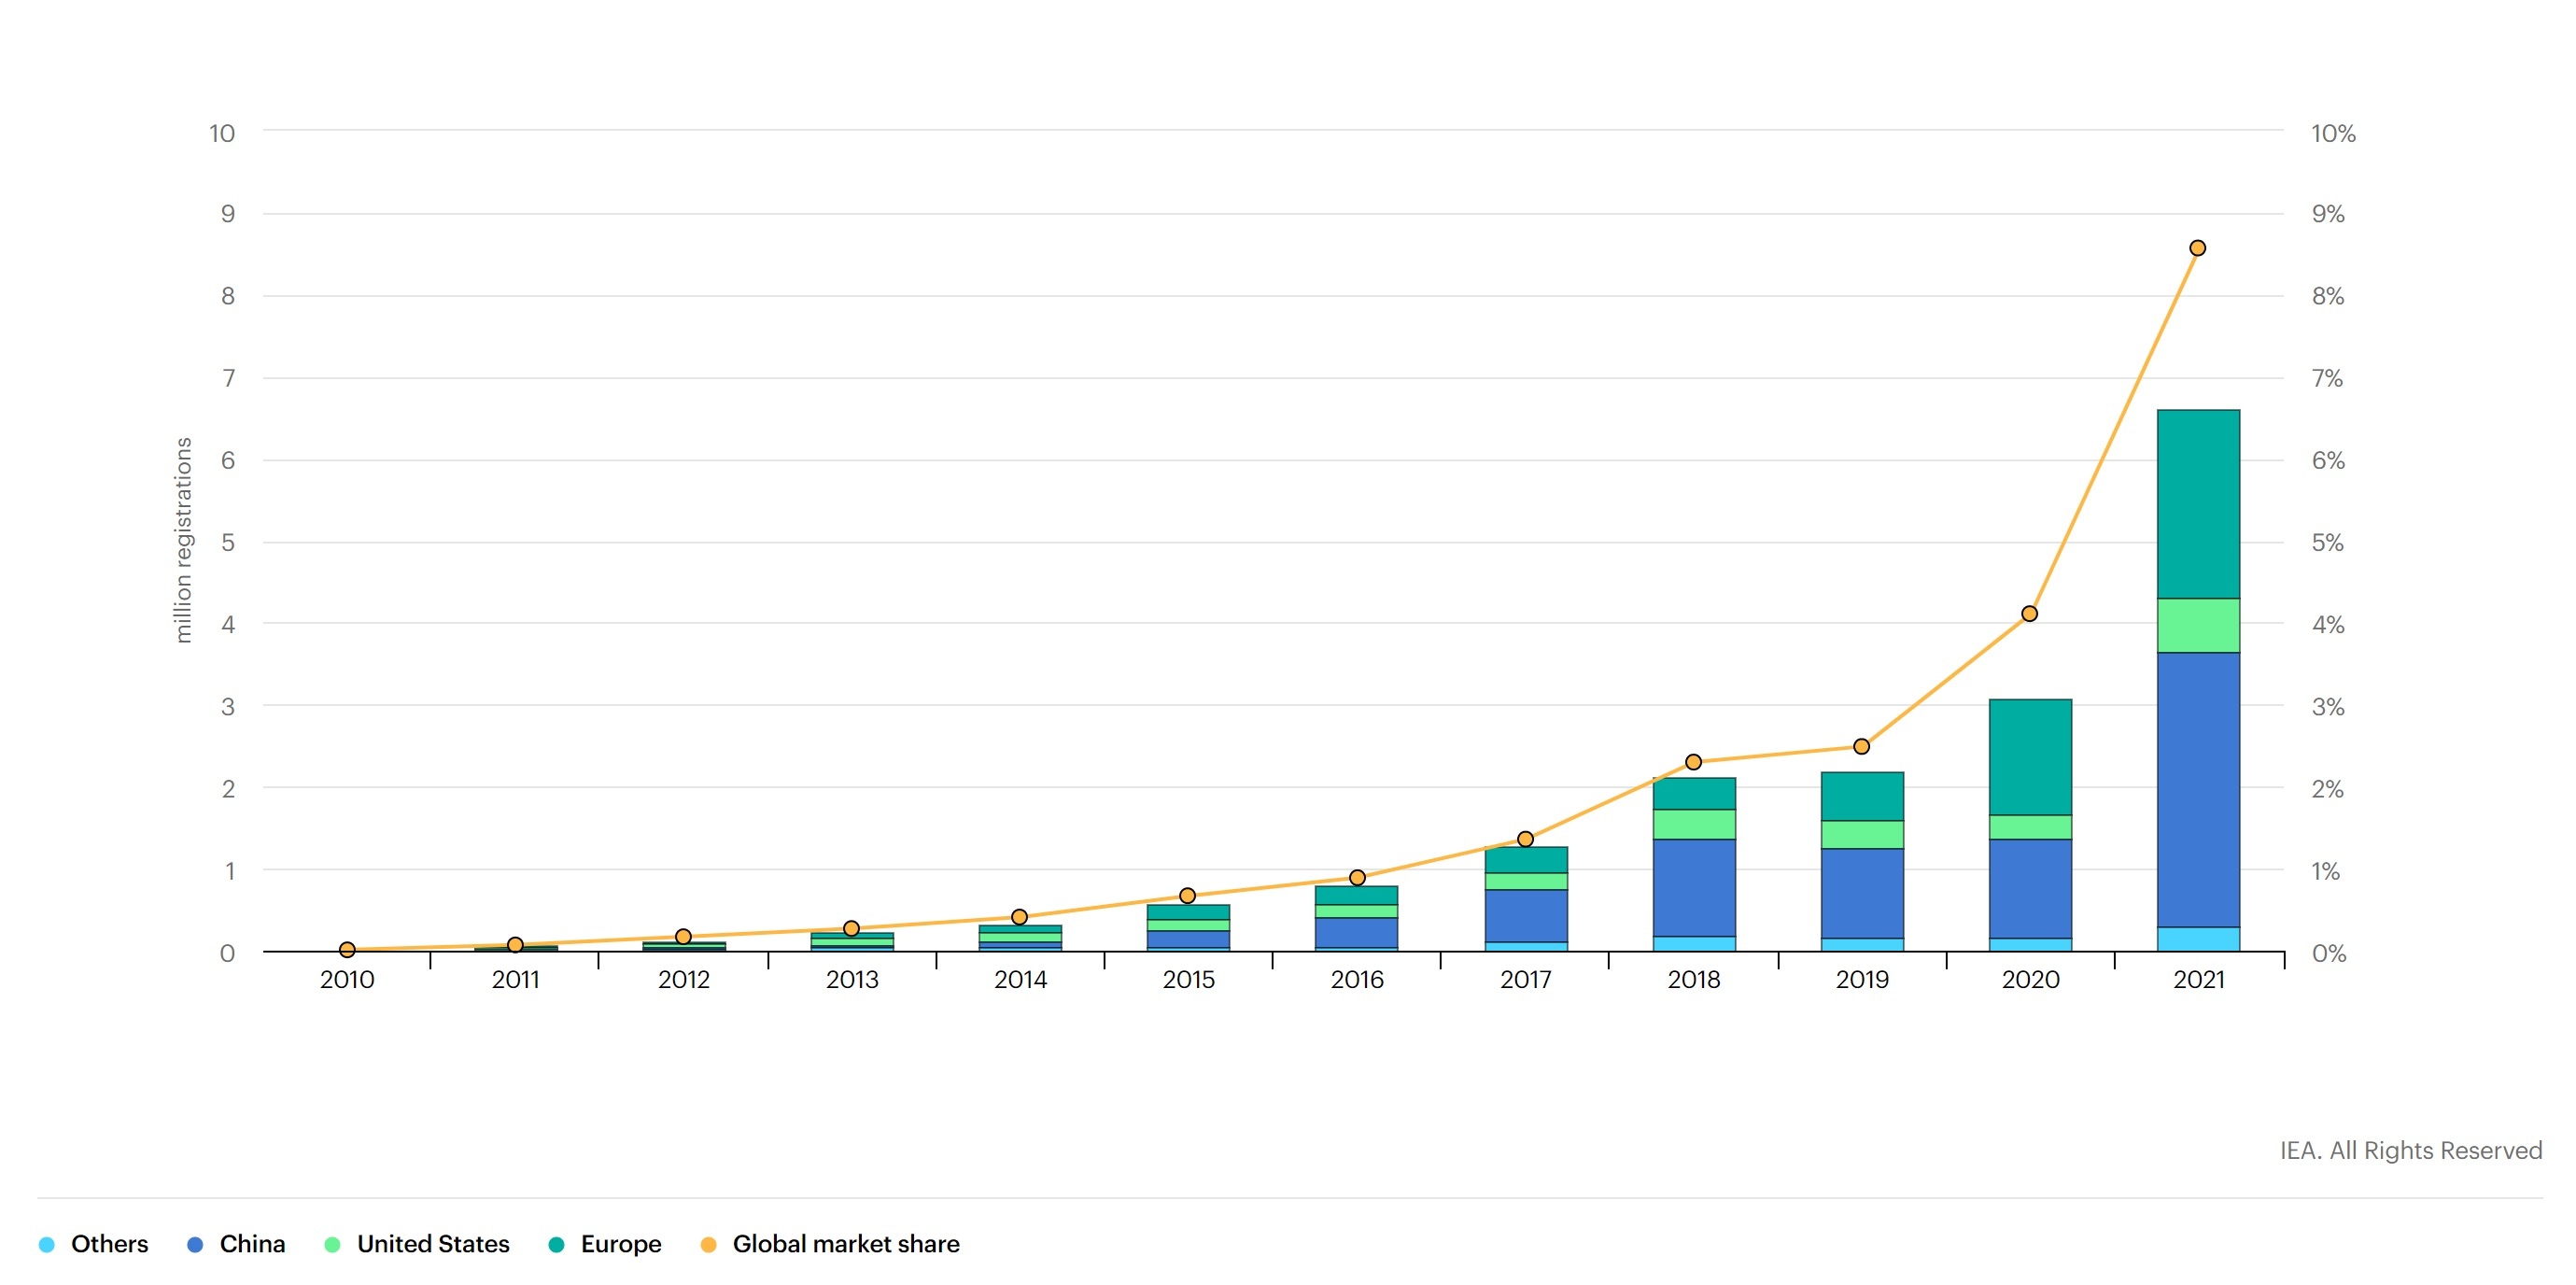2576x1285 pixels.
Task: Toggle the China legend series
Action: click(x=251, y=1243)
